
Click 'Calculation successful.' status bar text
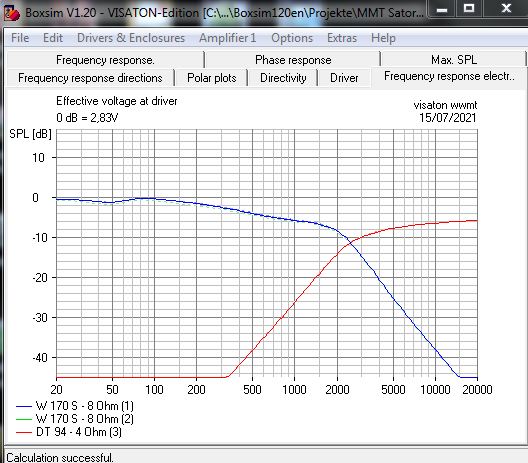tap(60, 458)
